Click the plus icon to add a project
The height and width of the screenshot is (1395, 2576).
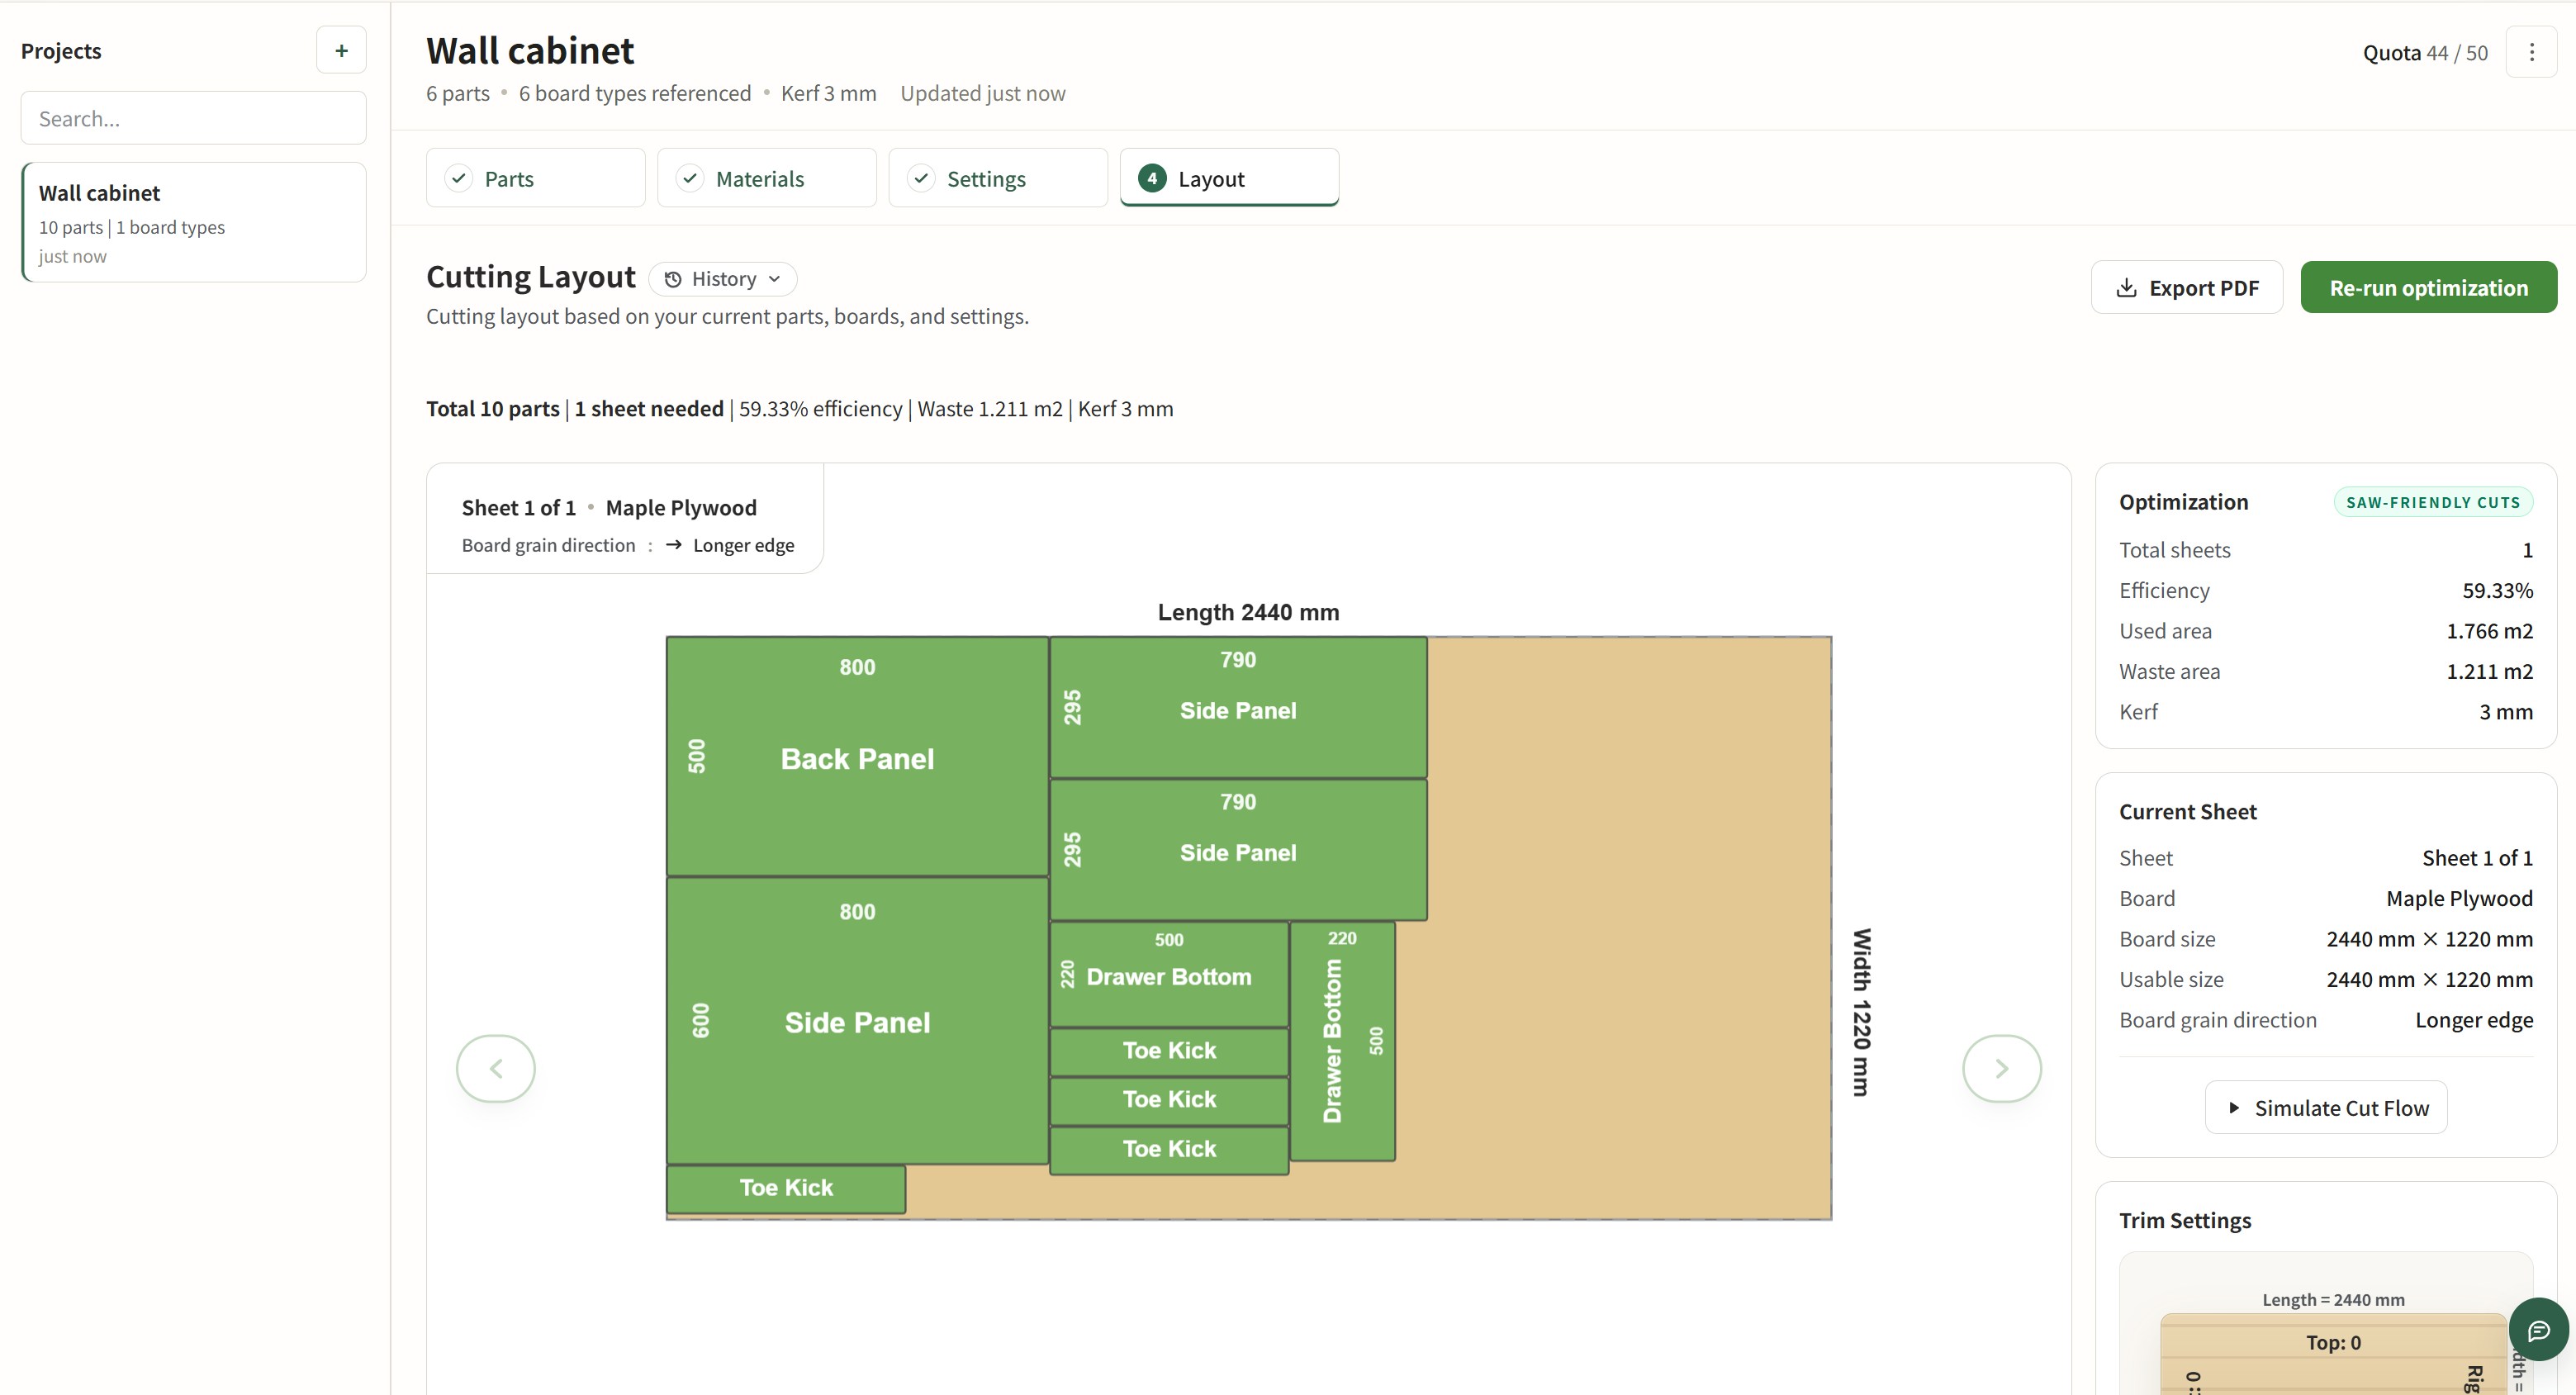point(341,50)
